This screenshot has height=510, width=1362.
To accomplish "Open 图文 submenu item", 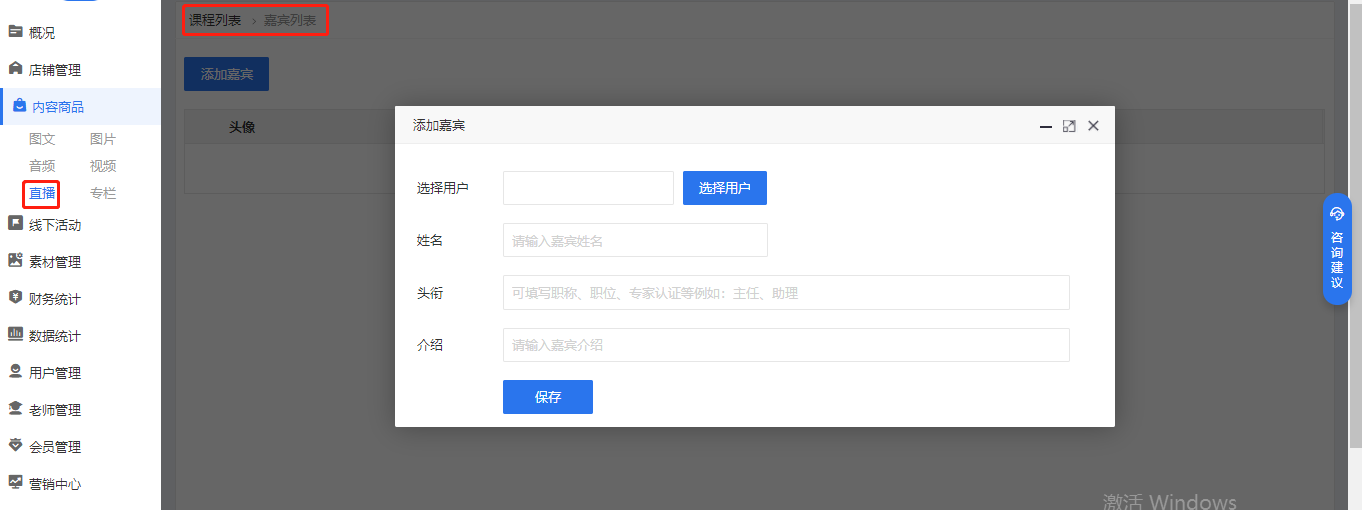I will [x=42, y=139].
